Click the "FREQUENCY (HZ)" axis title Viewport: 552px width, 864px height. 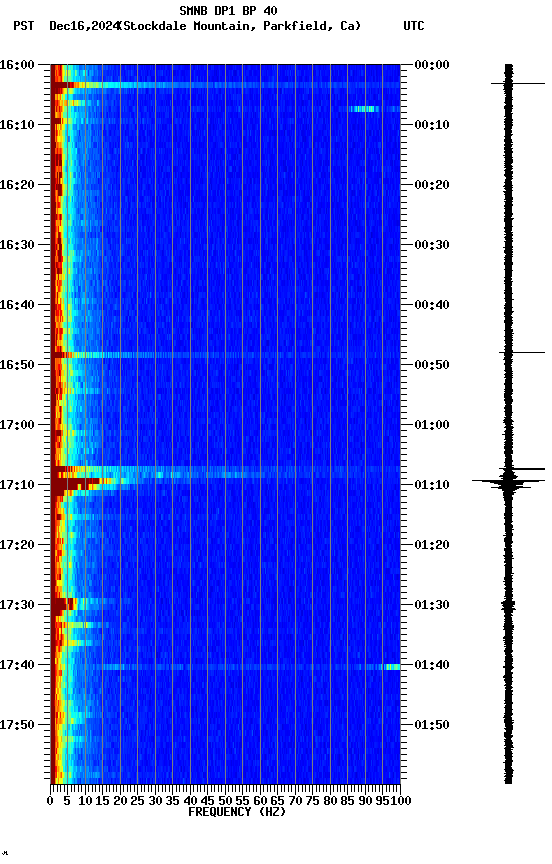(237, 813)
